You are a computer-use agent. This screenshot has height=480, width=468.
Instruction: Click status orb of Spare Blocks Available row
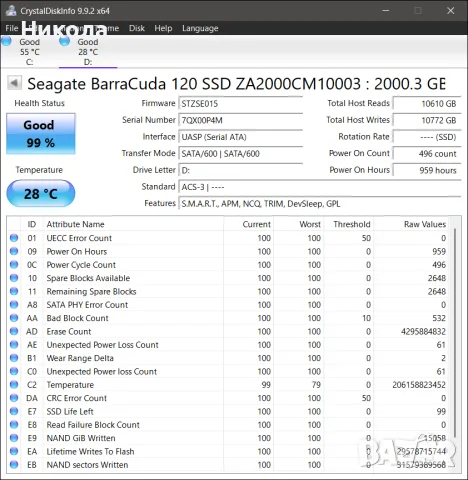(x=14, y=278)
